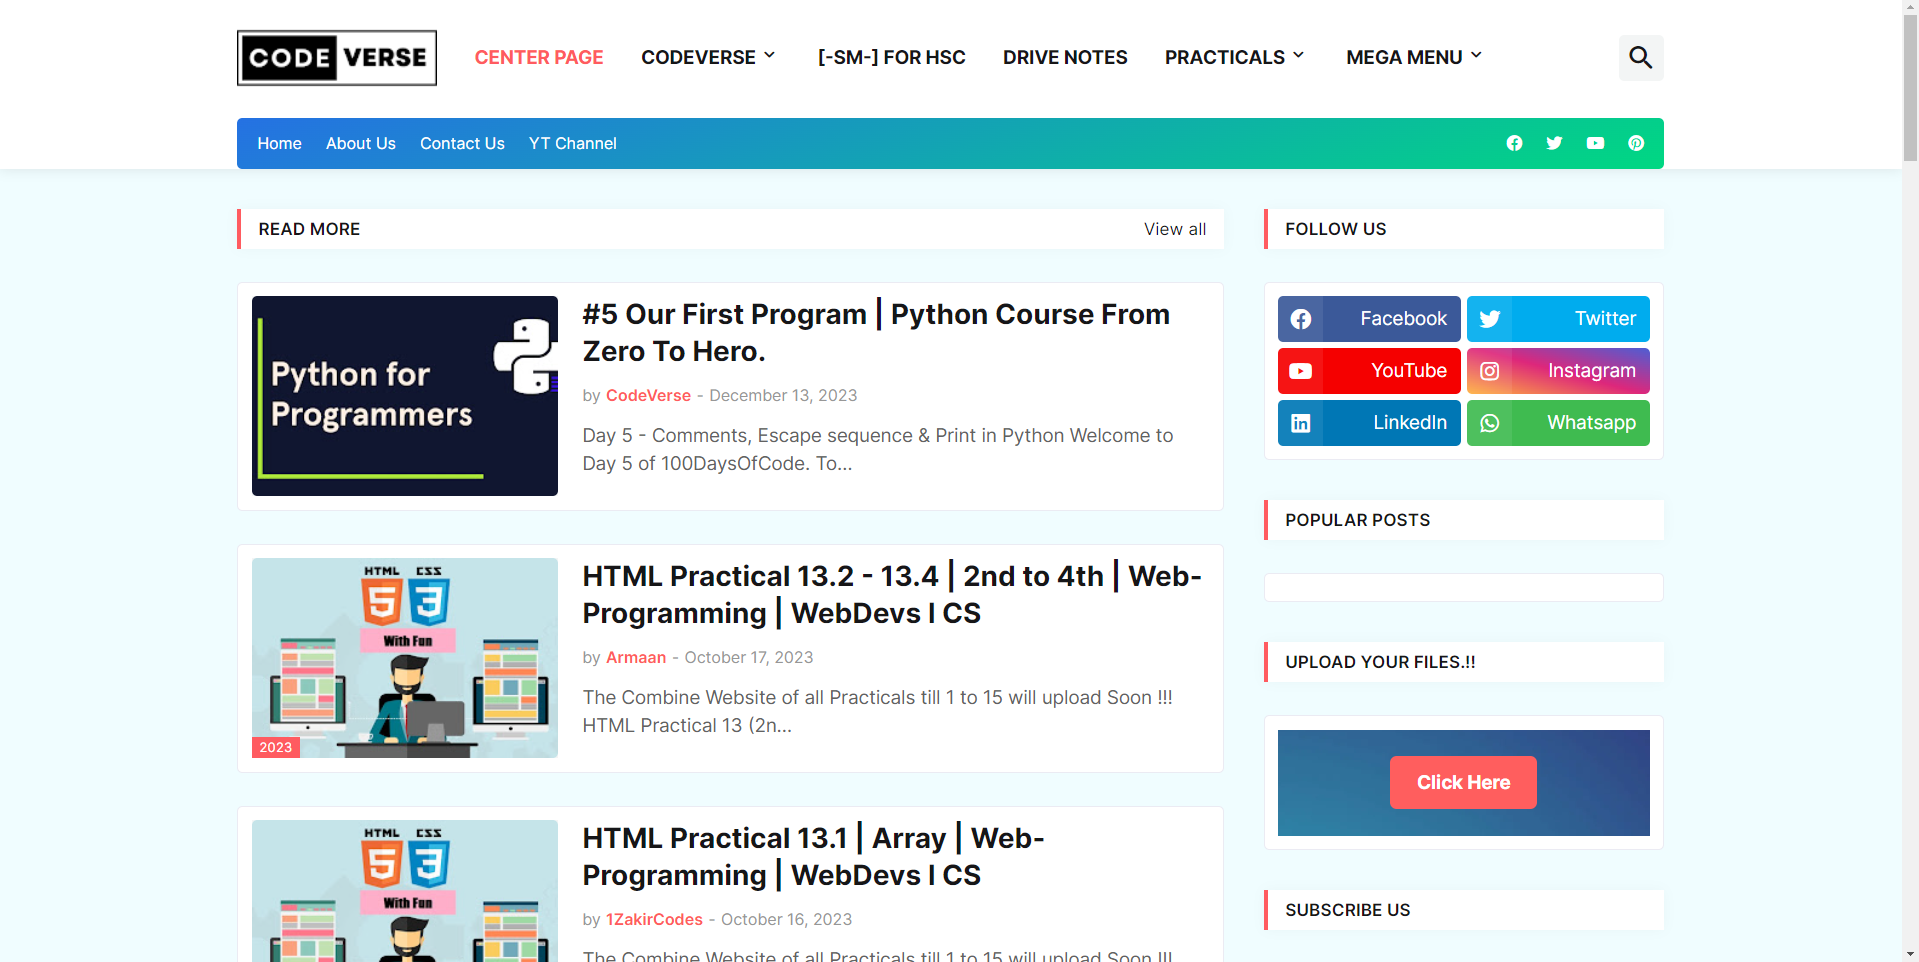Click the LinkedIn follow button
Screen dimensions: 1919x962
pos(1368,423)
